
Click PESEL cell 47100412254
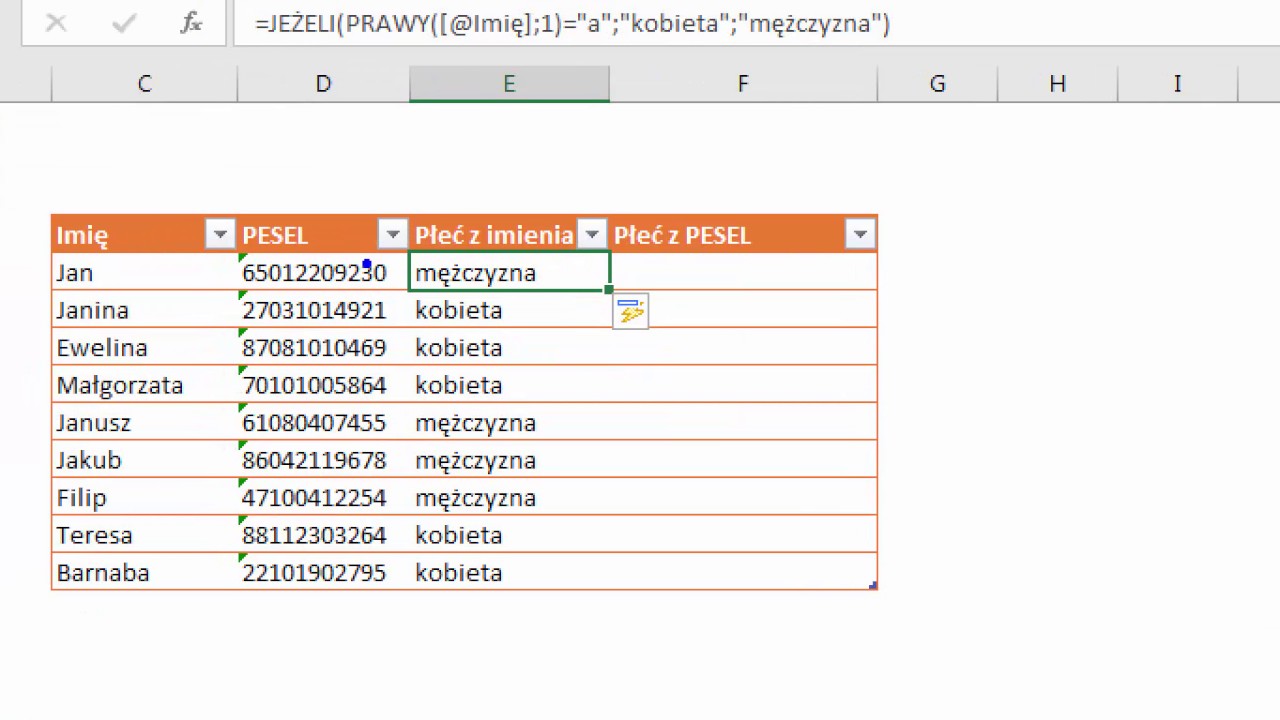coord(324,497)
